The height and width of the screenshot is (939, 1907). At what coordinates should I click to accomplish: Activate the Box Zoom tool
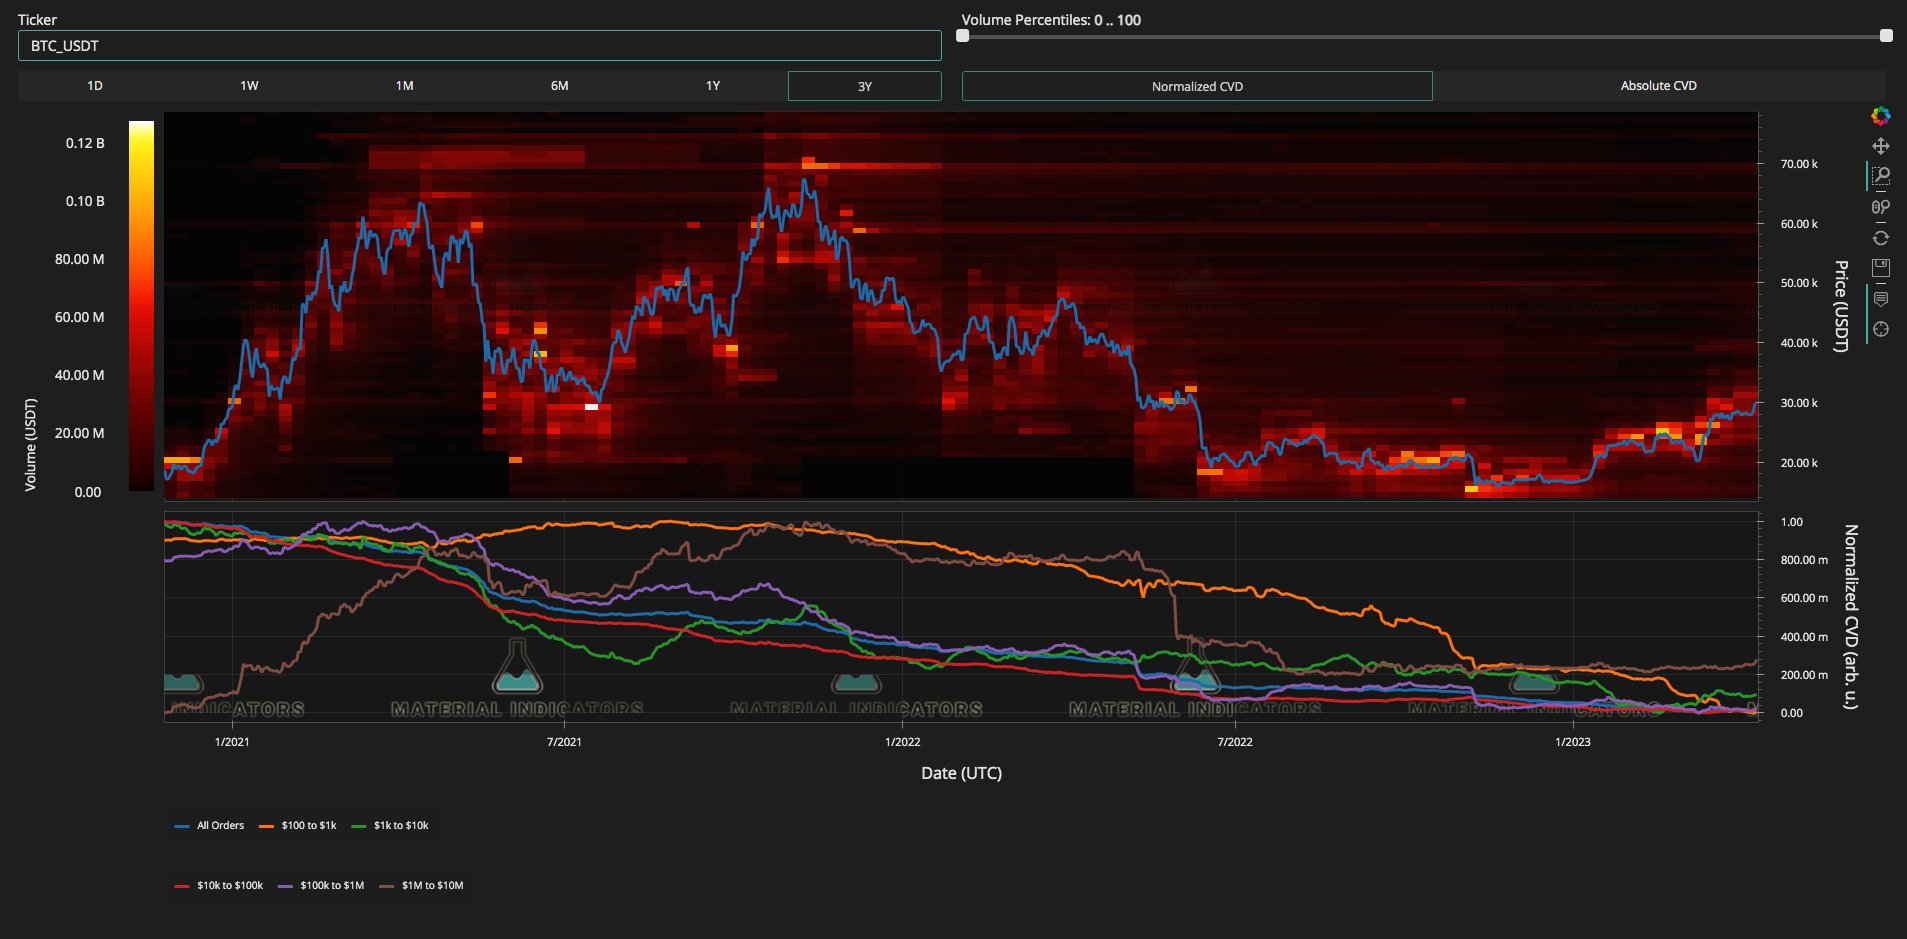[1880, 176]
